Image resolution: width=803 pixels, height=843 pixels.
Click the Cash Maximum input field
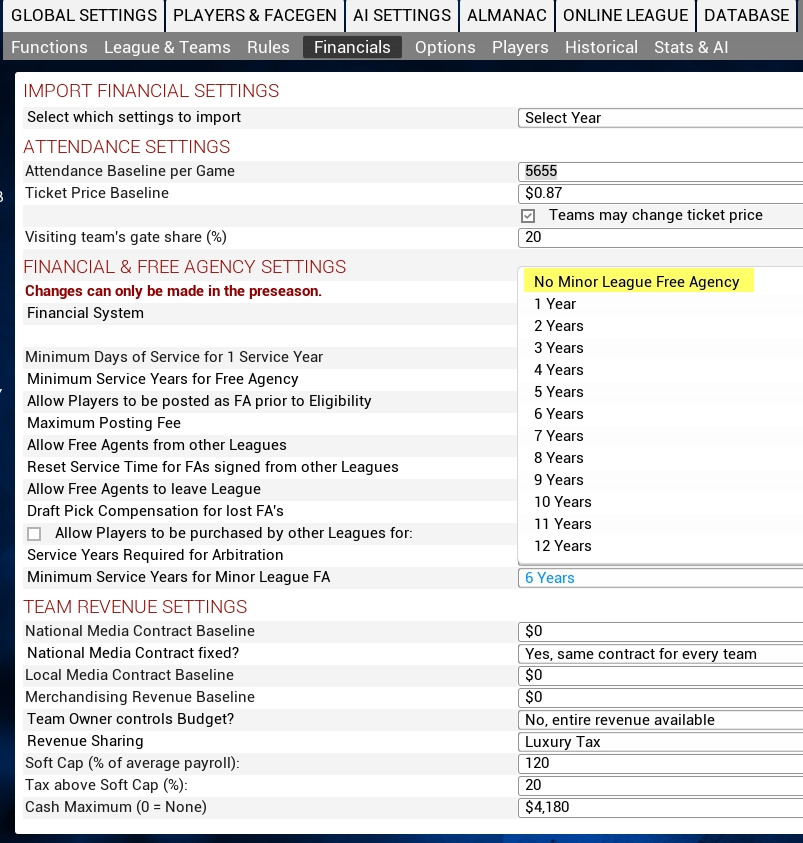(660, 807)
